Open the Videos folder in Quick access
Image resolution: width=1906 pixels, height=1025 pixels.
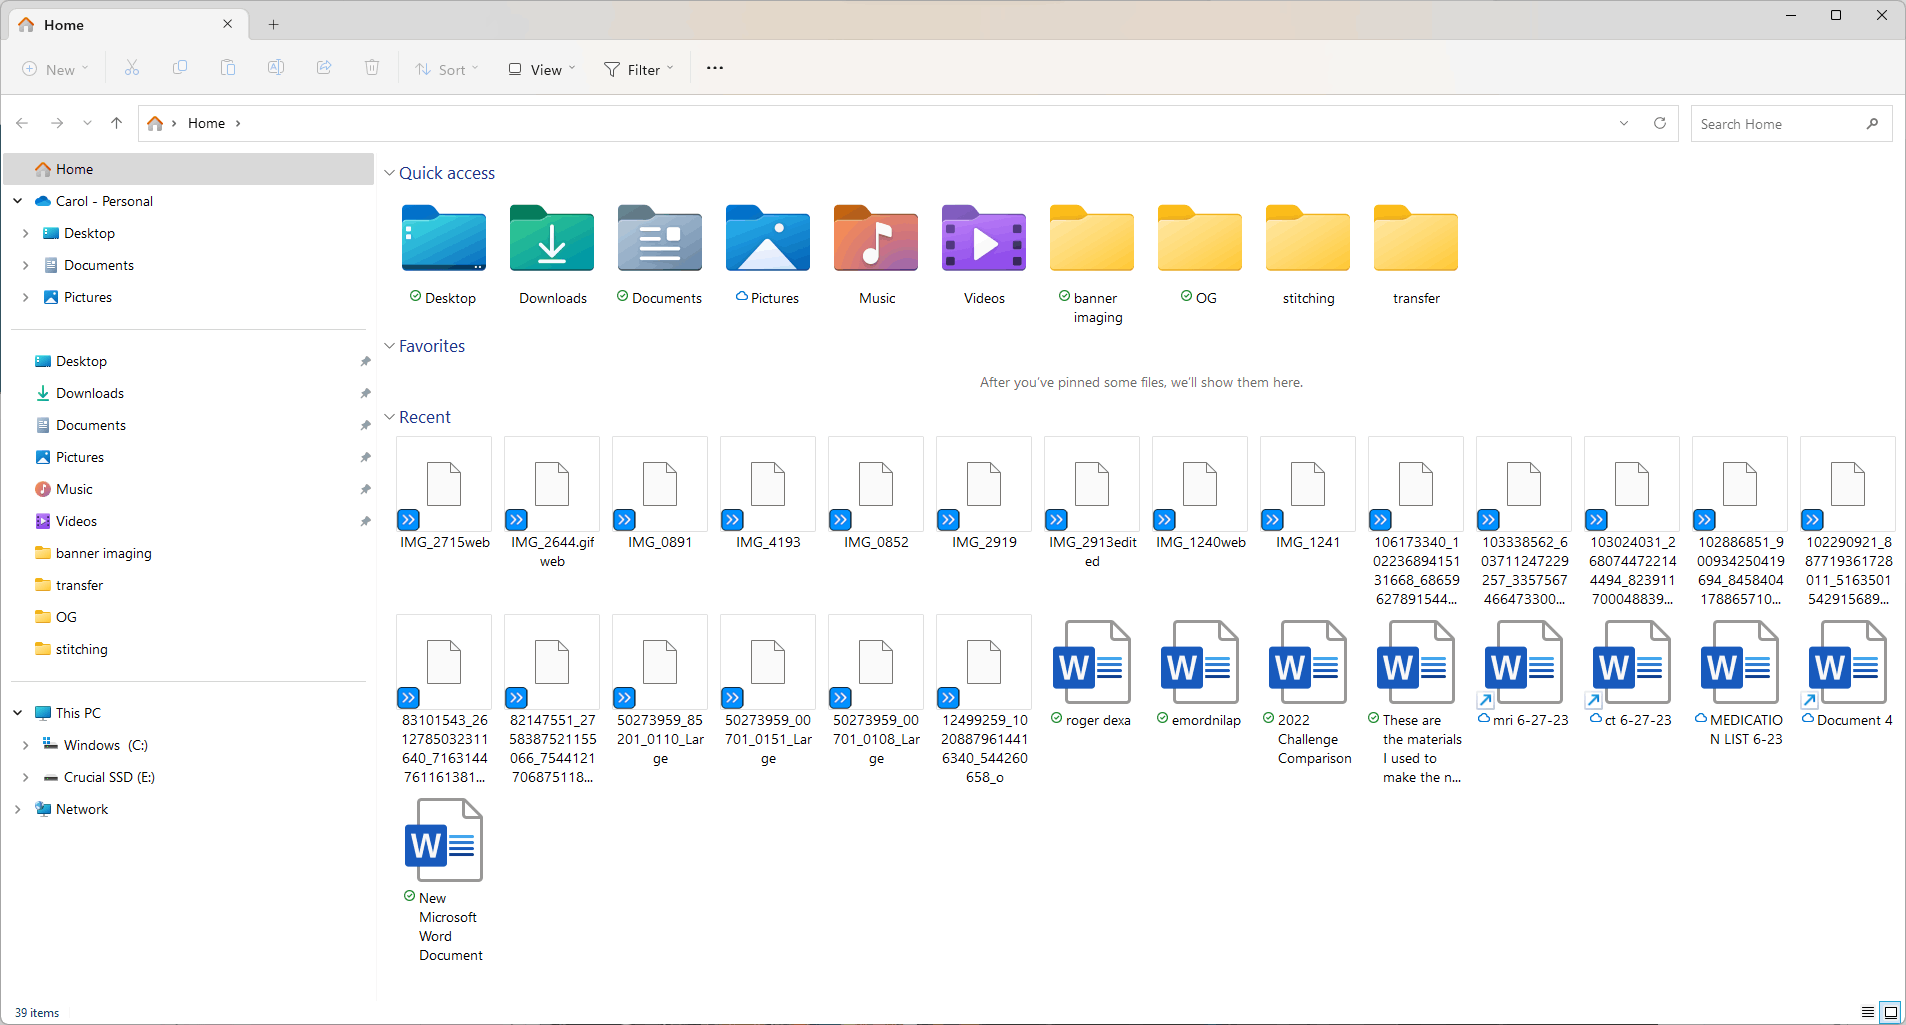coord(984,255)
